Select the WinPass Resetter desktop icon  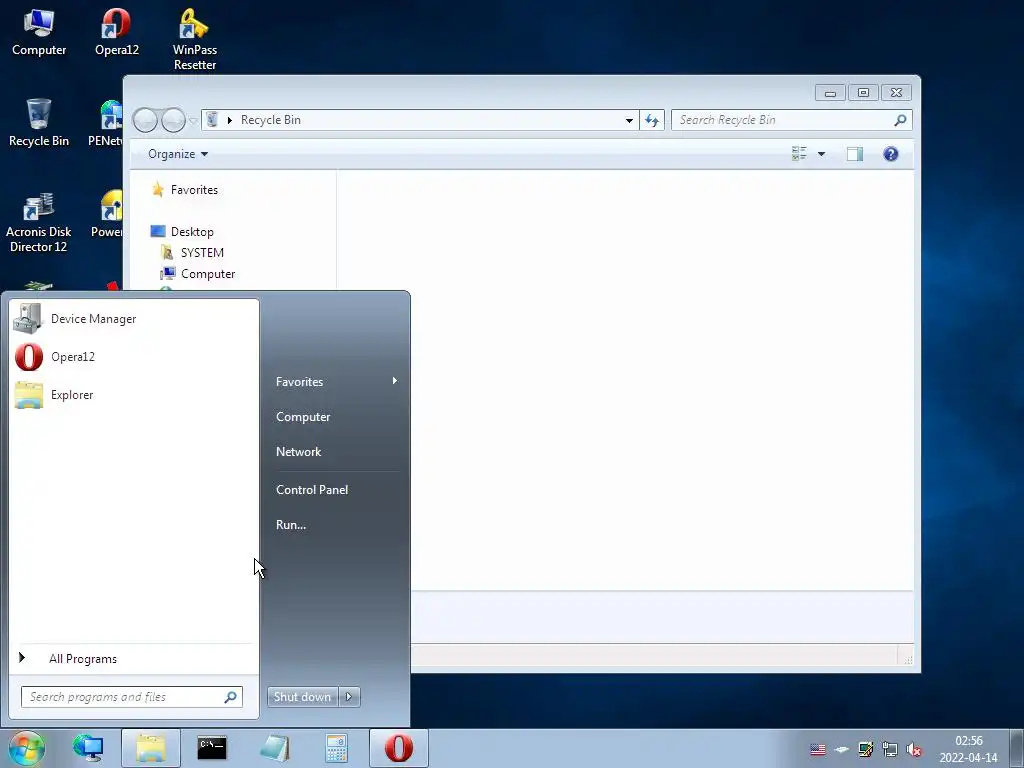[195, 39]
